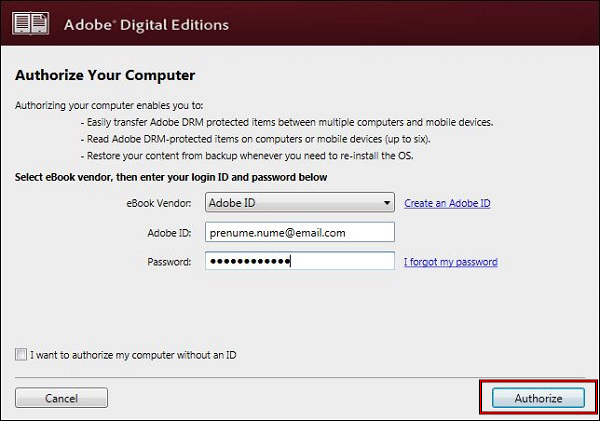Click the Adobe ID field label

click(x=170, y=233)
